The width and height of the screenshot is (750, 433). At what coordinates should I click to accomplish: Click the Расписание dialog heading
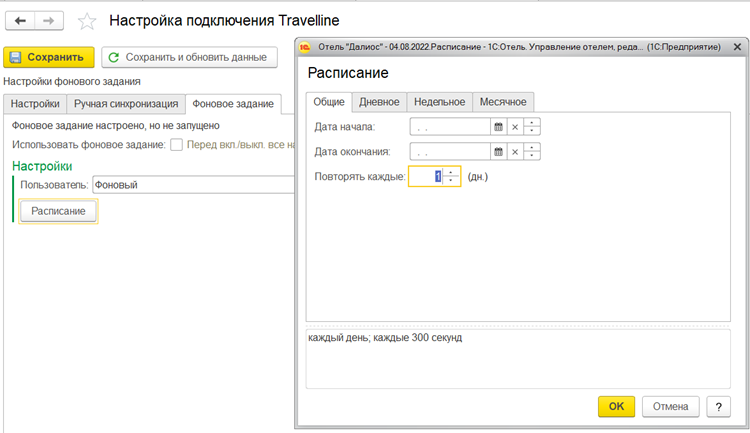(348, 73)
